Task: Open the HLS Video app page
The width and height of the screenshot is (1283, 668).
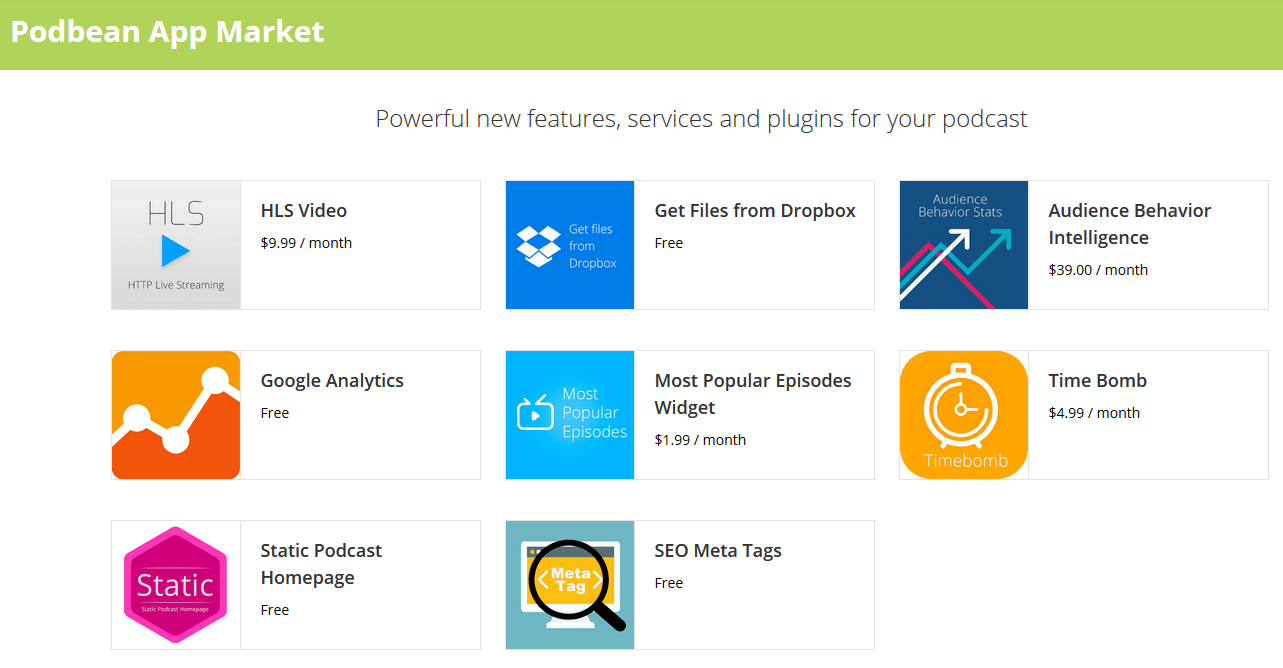Action: point(303,210)
